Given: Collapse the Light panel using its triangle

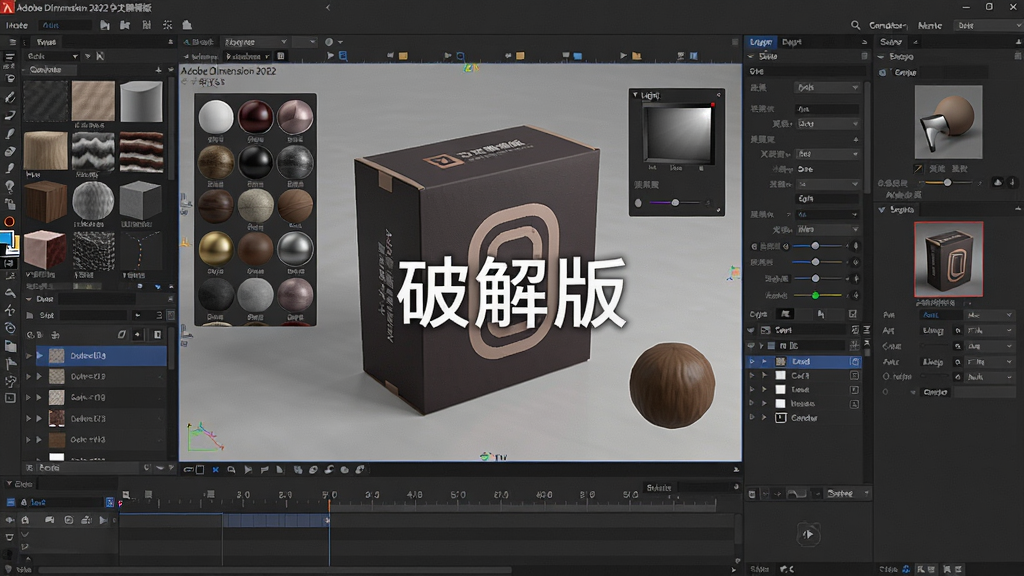Looking at the screenshot, I should coord(635,95).
